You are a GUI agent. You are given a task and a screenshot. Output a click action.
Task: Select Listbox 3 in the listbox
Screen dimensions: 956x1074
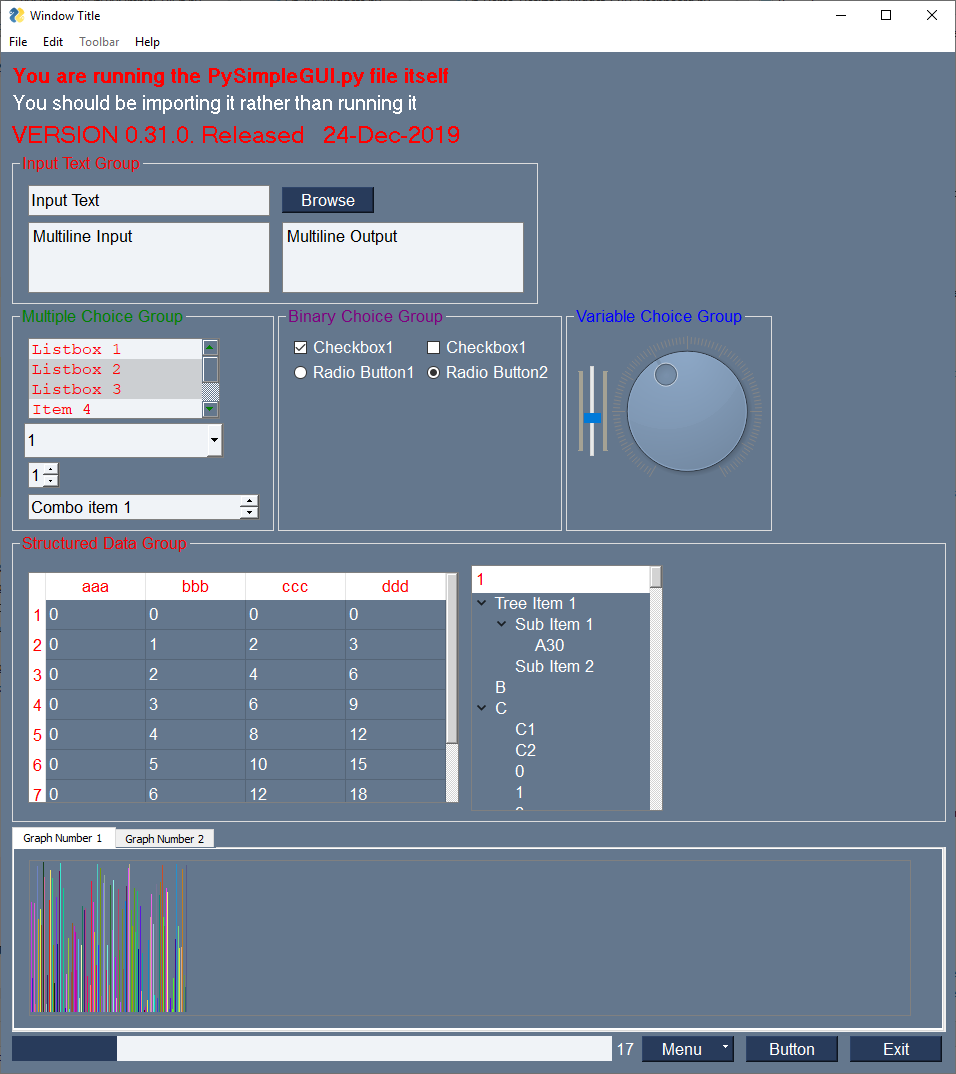tap(115, 389)
